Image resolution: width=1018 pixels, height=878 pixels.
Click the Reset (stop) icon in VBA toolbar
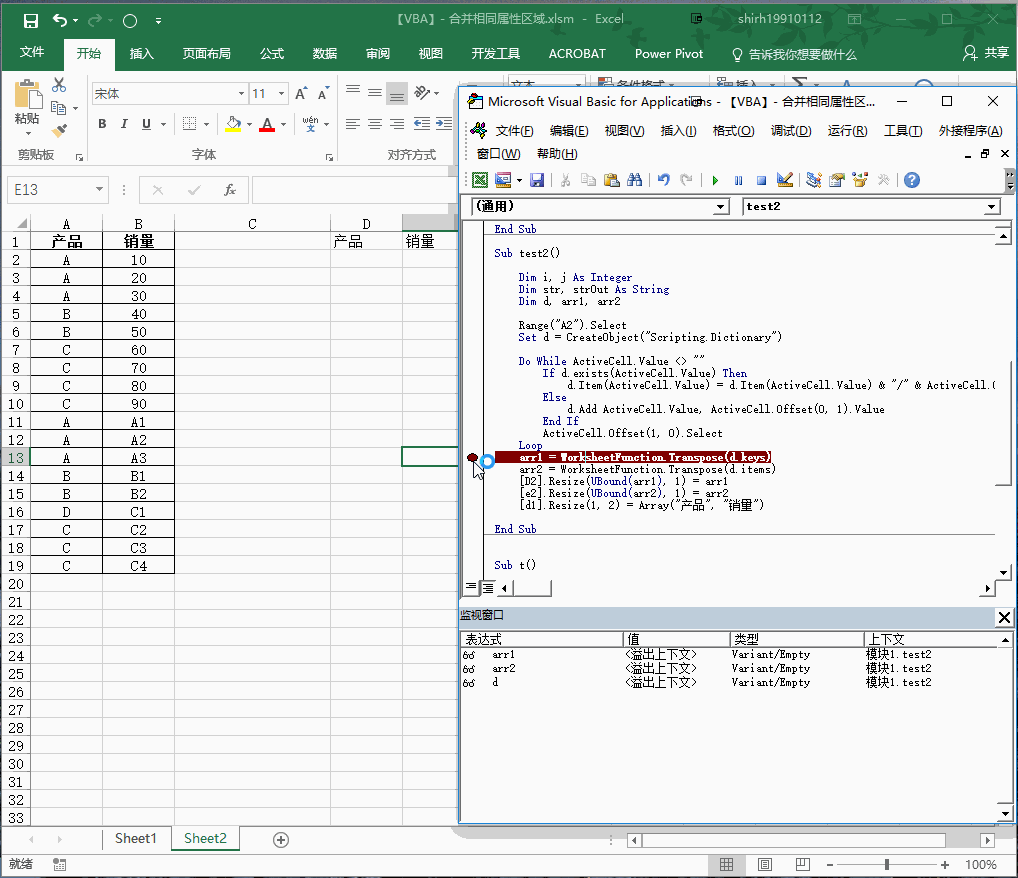761,180
